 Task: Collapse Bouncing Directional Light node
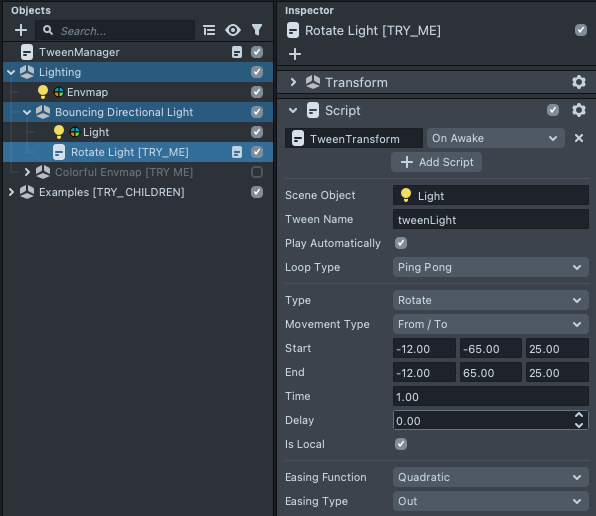pos(27,112)
